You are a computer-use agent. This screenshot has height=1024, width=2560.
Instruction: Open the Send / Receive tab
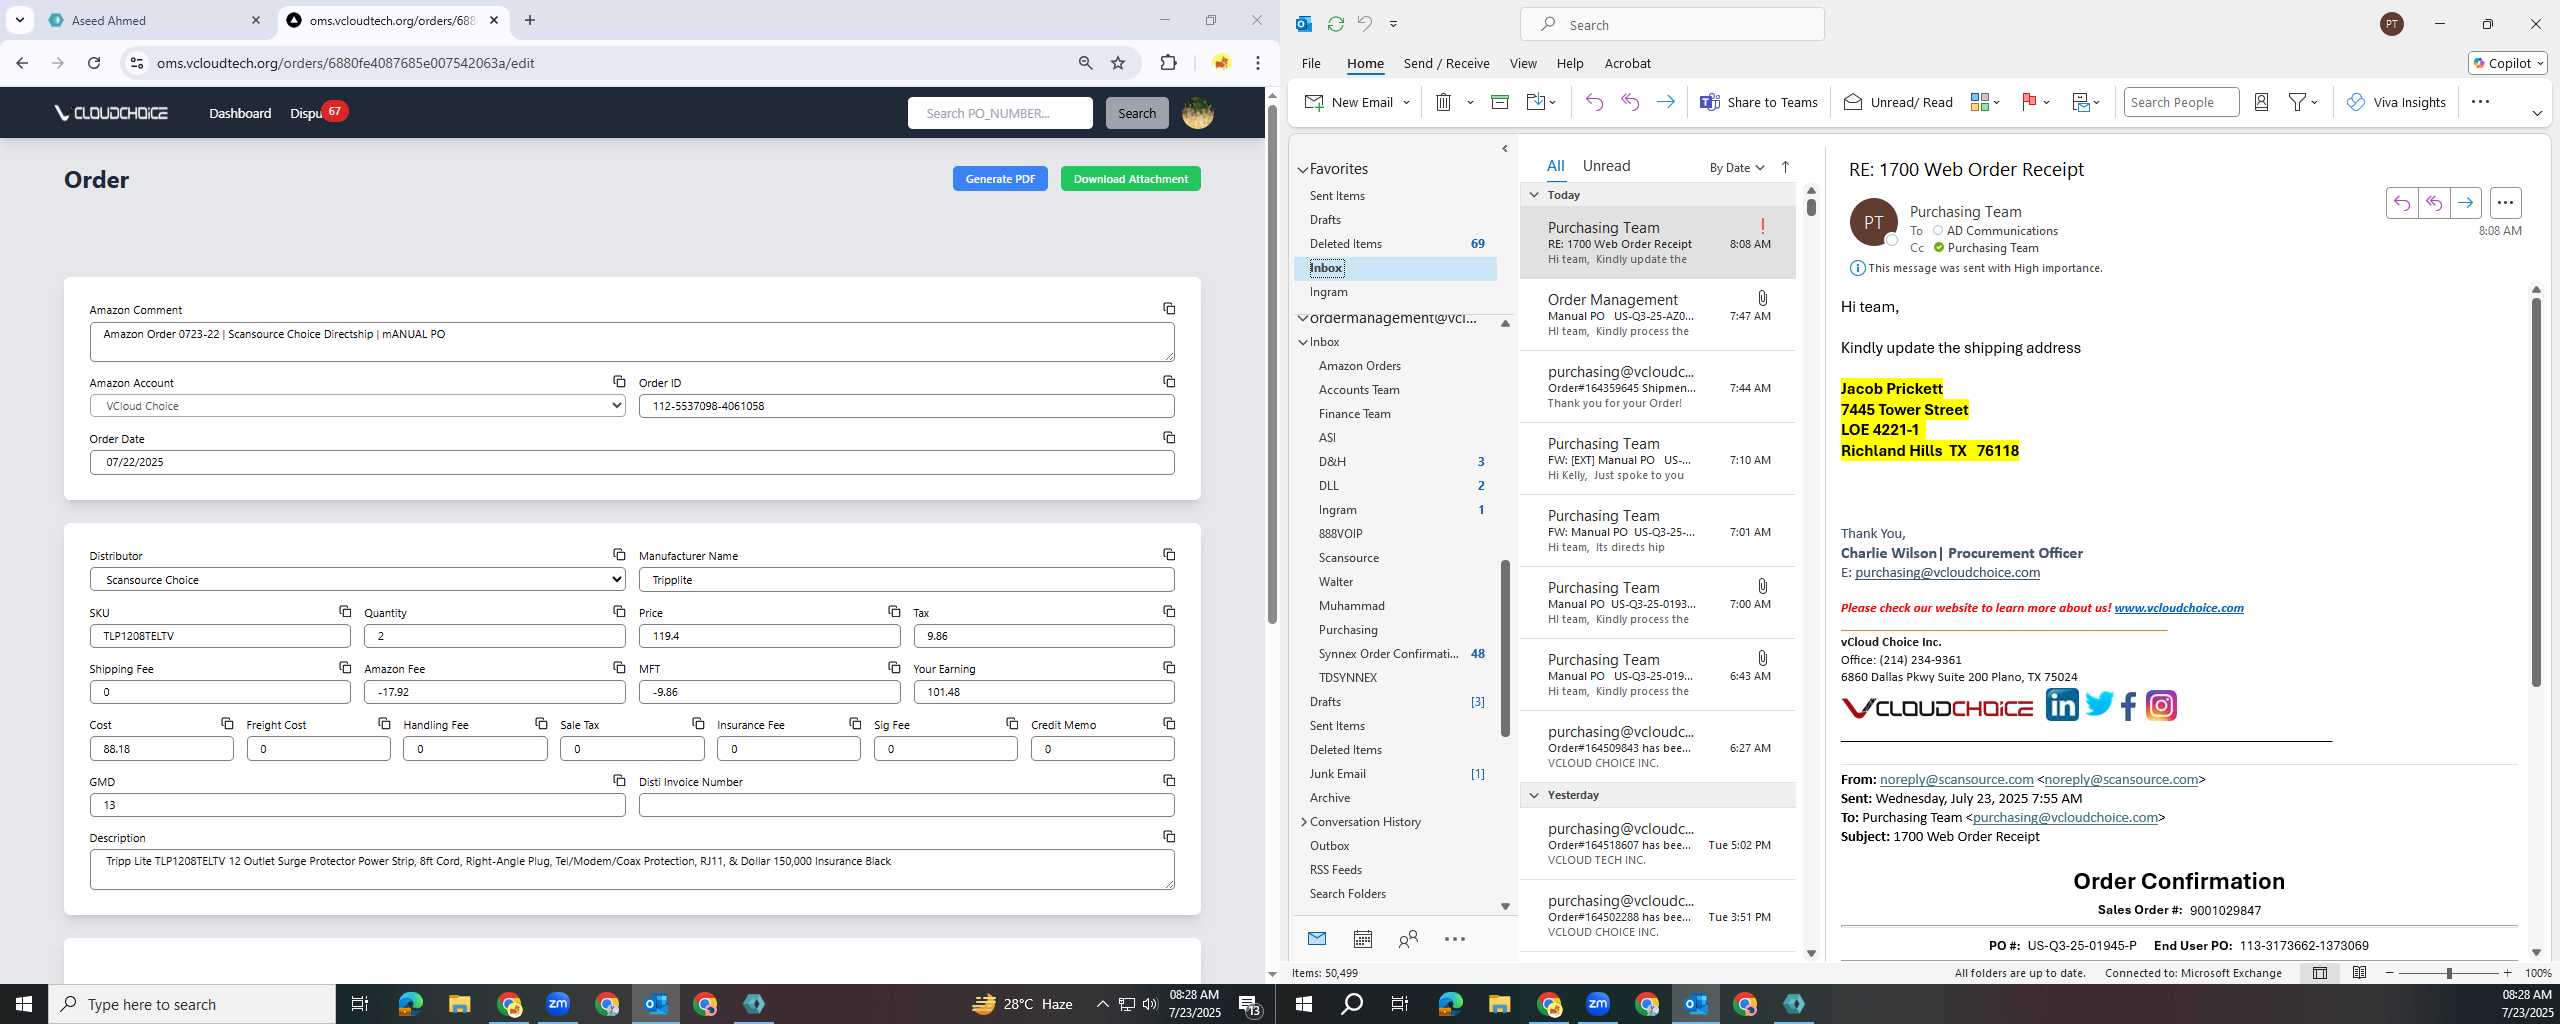coord(1446,63)
